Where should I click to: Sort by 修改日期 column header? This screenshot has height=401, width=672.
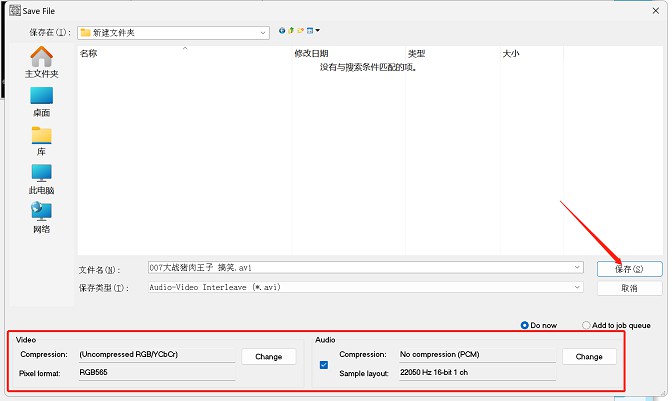tap(311, 54)
